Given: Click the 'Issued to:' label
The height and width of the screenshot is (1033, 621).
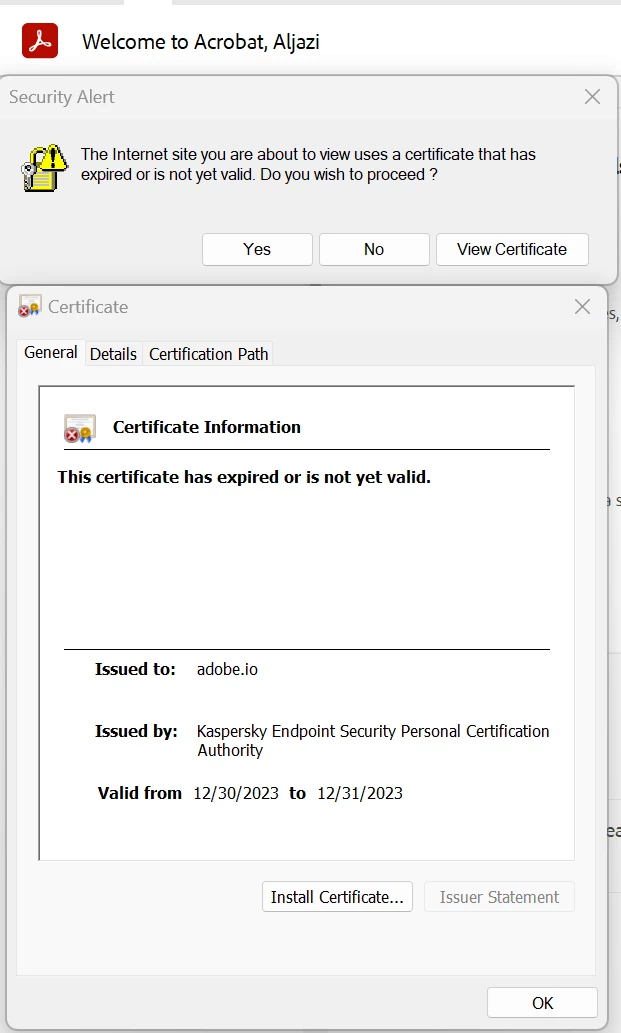Looking at the screenshot, I should point(135,669).
